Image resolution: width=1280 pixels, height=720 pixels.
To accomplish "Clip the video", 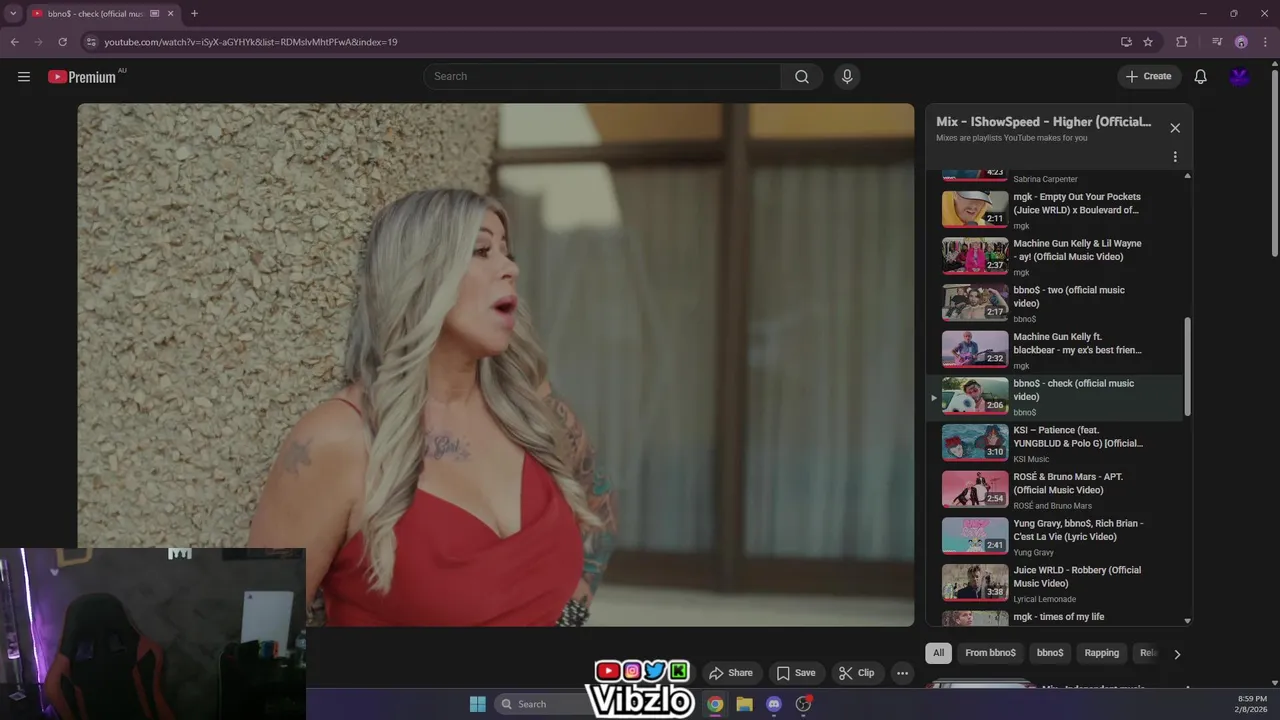I will coord(856,673).
